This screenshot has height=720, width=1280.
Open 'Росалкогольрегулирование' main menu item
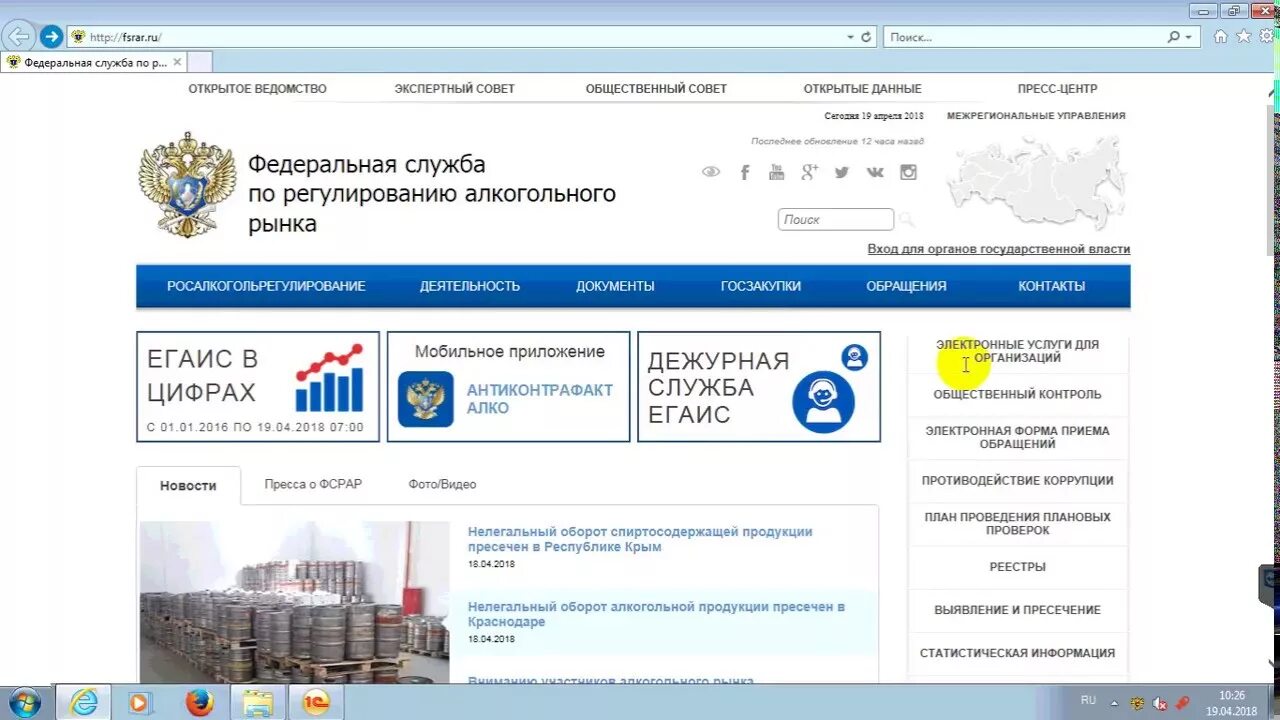tap(266, 286)
